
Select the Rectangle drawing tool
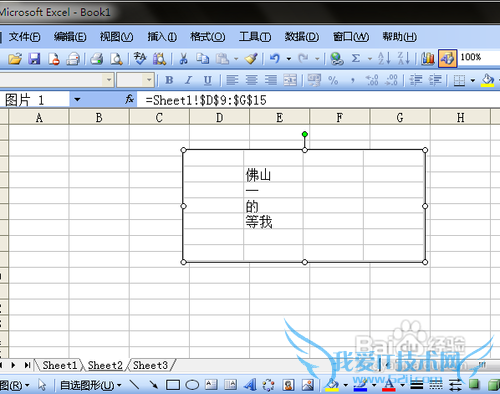(173, 385)
